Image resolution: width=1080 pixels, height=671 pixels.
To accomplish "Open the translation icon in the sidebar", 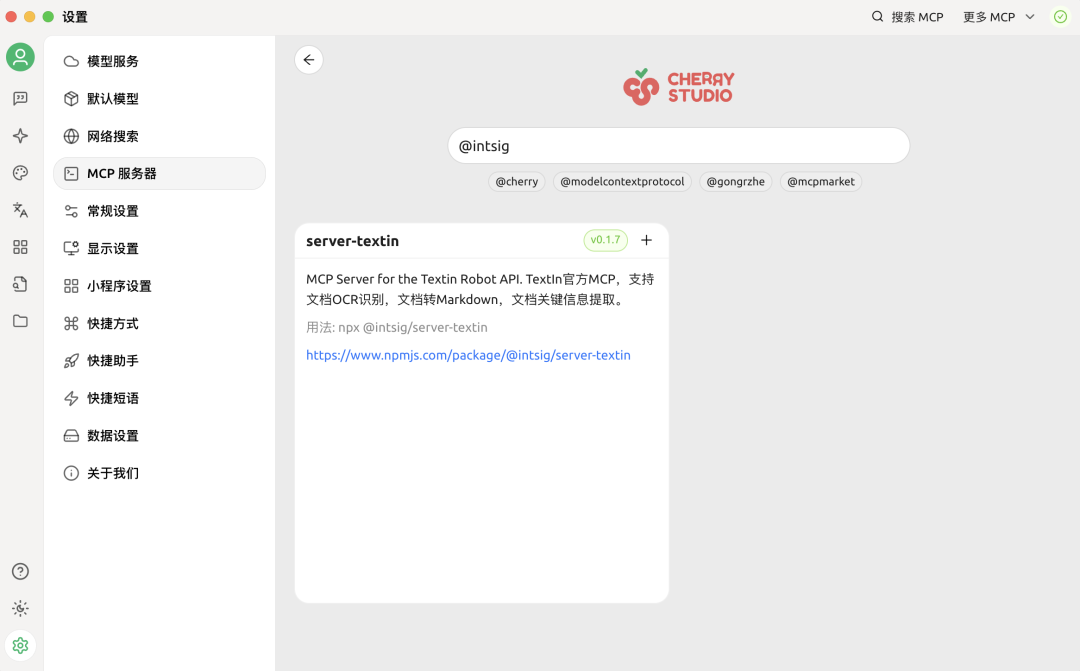I will (20, 209).
